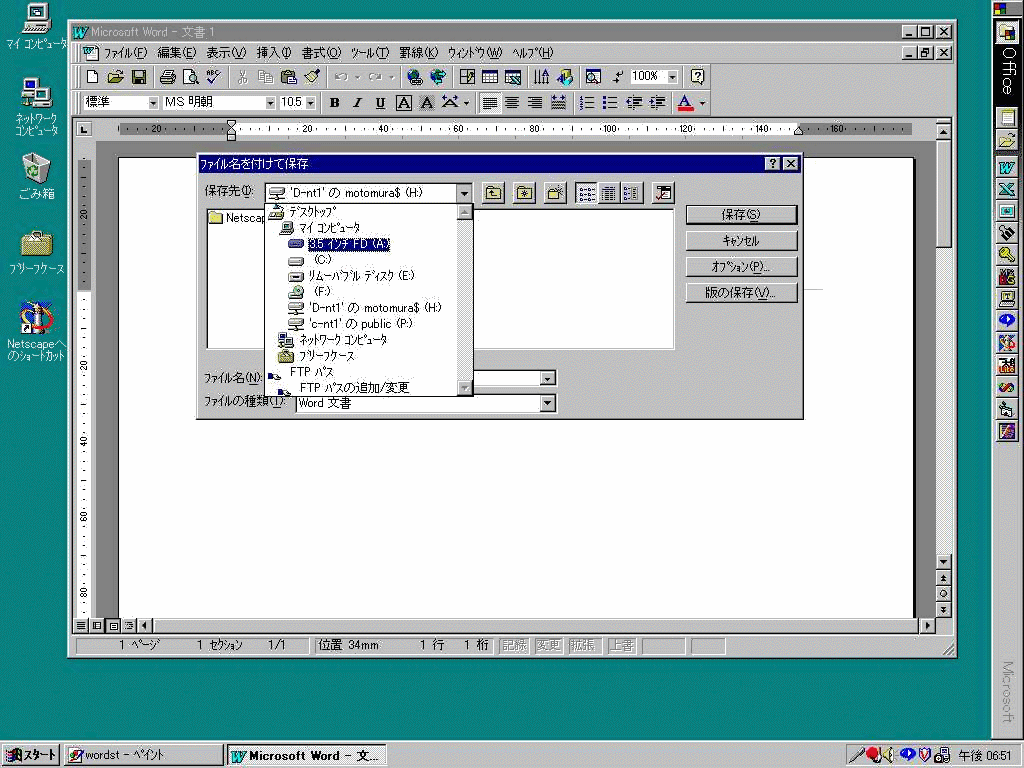Select the ブリーフケース desktop icon
Screen dimensions: 1024x768
(36, 253)
